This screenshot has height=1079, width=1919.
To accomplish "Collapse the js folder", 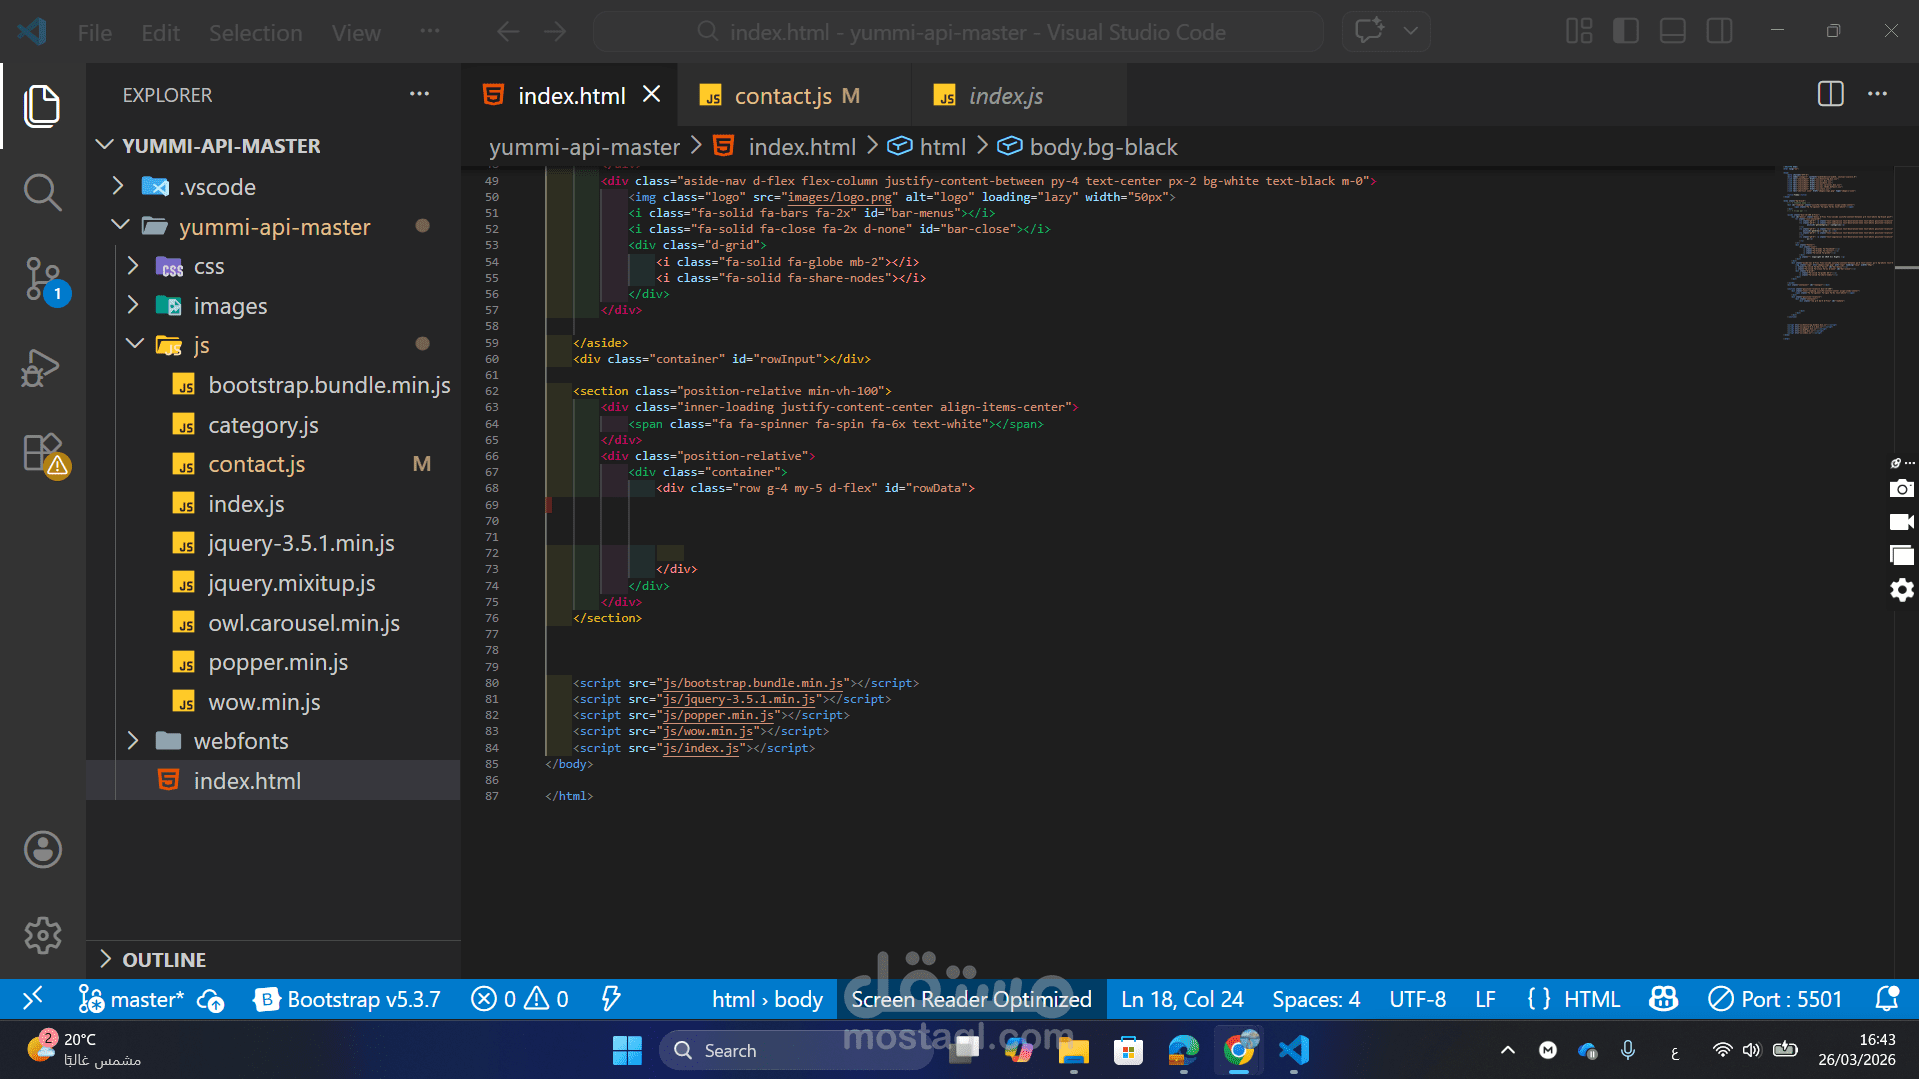I will (135, 344).
